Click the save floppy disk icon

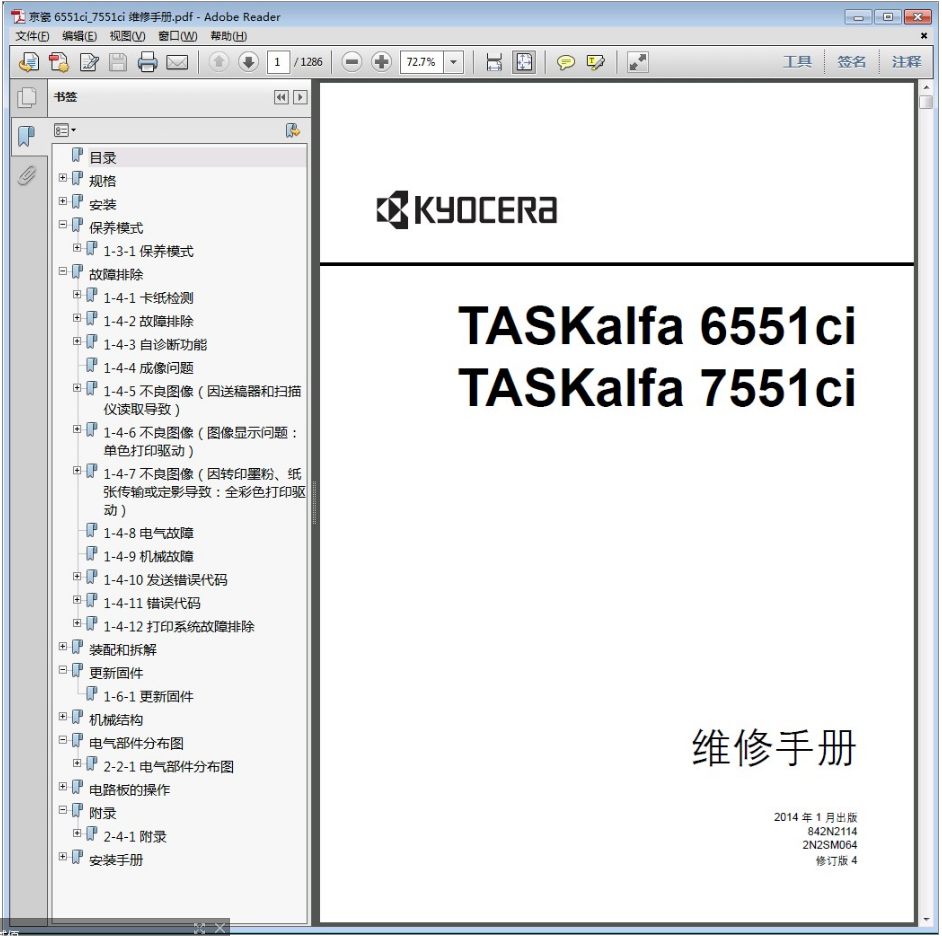[118, 62]
